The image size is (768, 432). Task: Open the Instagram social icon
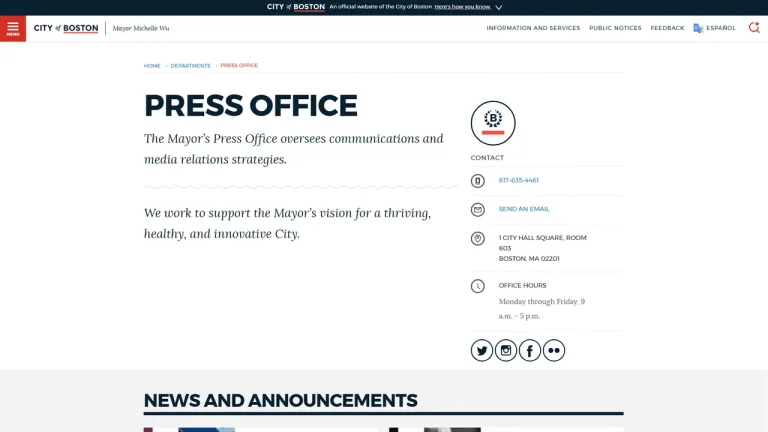(505, 350)
